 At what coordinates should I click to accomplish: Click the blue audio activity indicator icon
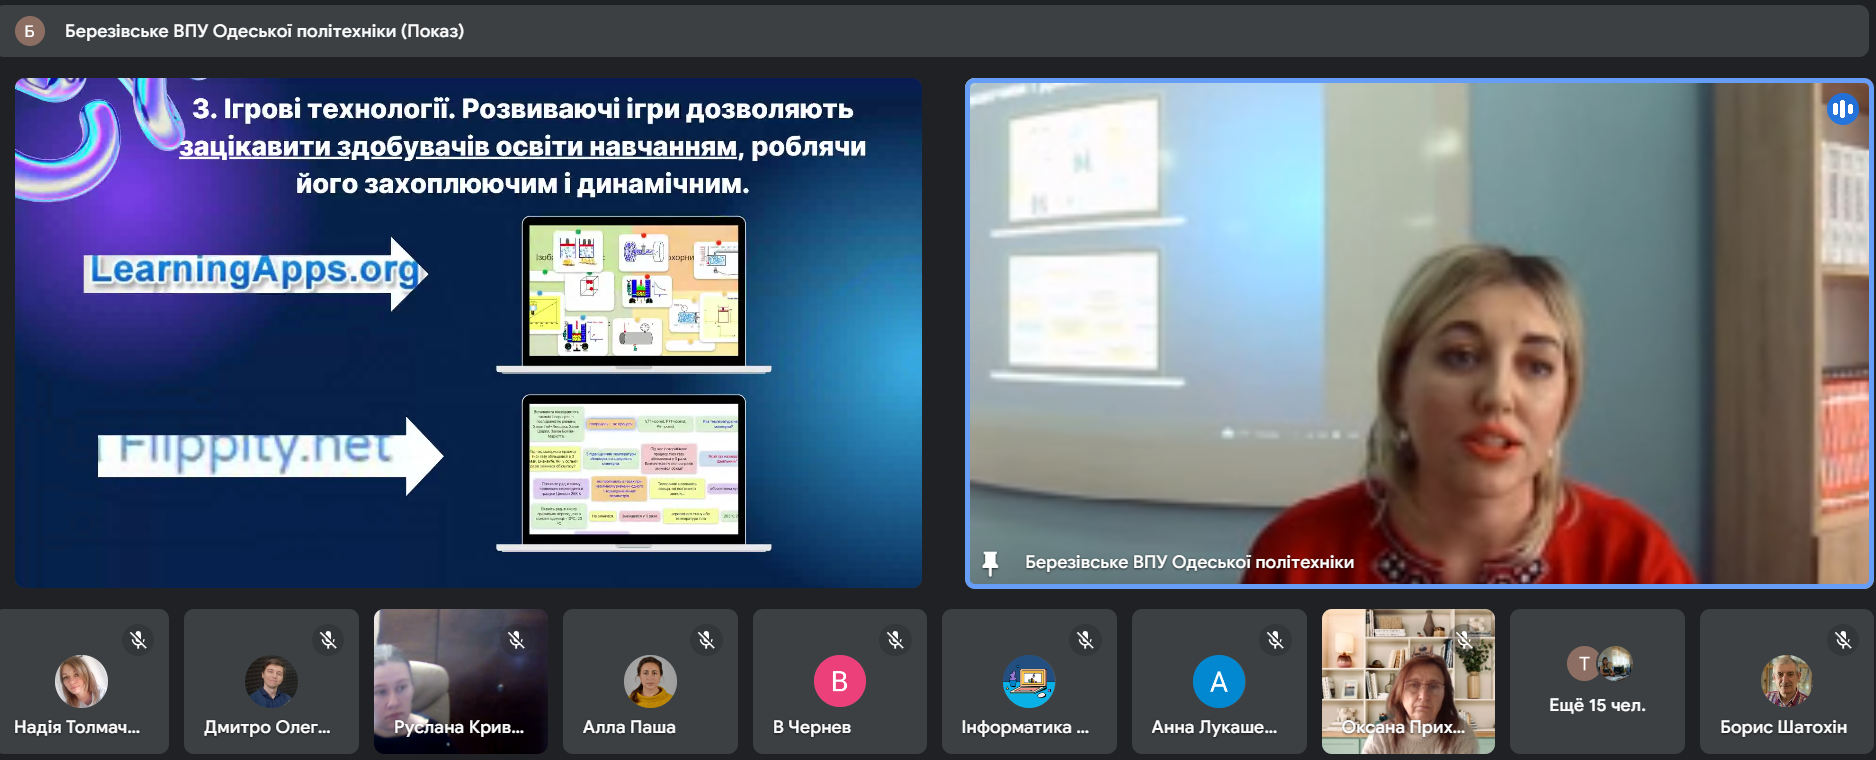(x=1842, y=109)
